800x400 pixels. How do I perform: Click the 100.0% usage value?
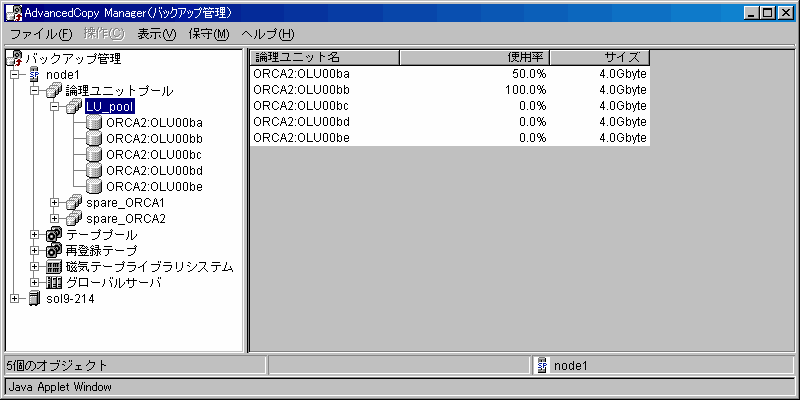[x=526, y=90]
